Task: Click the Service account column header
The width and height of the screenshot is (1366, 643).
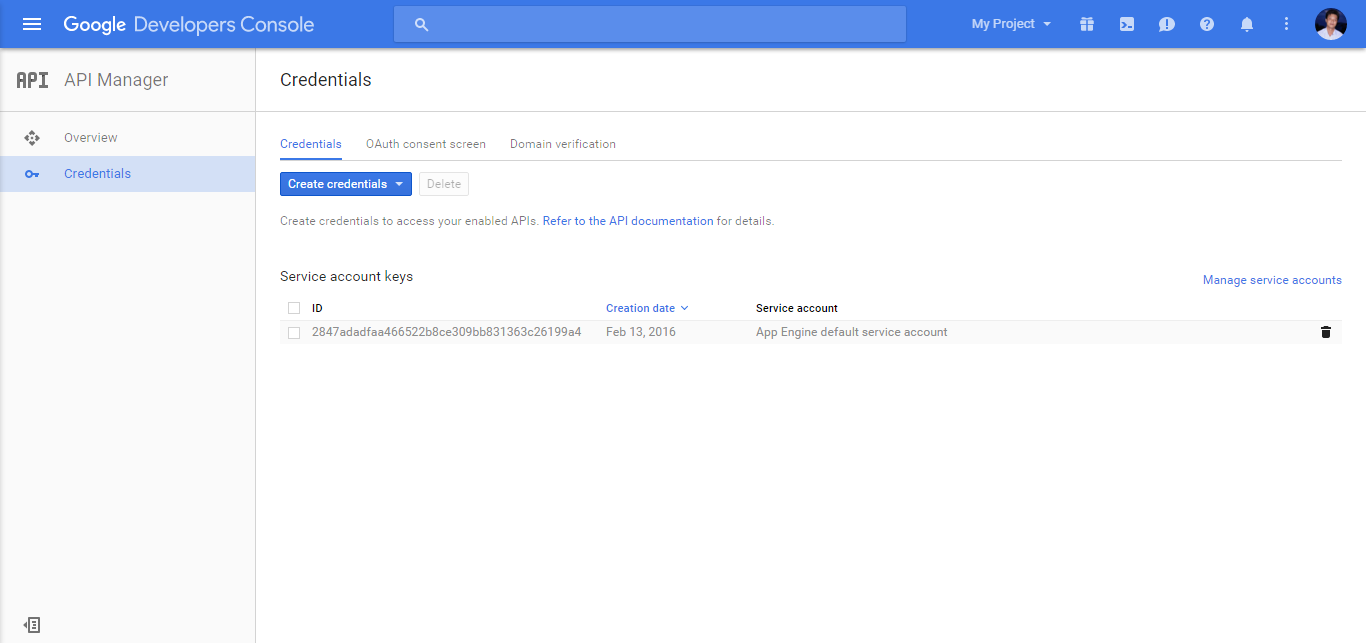Action: (797, 308)
